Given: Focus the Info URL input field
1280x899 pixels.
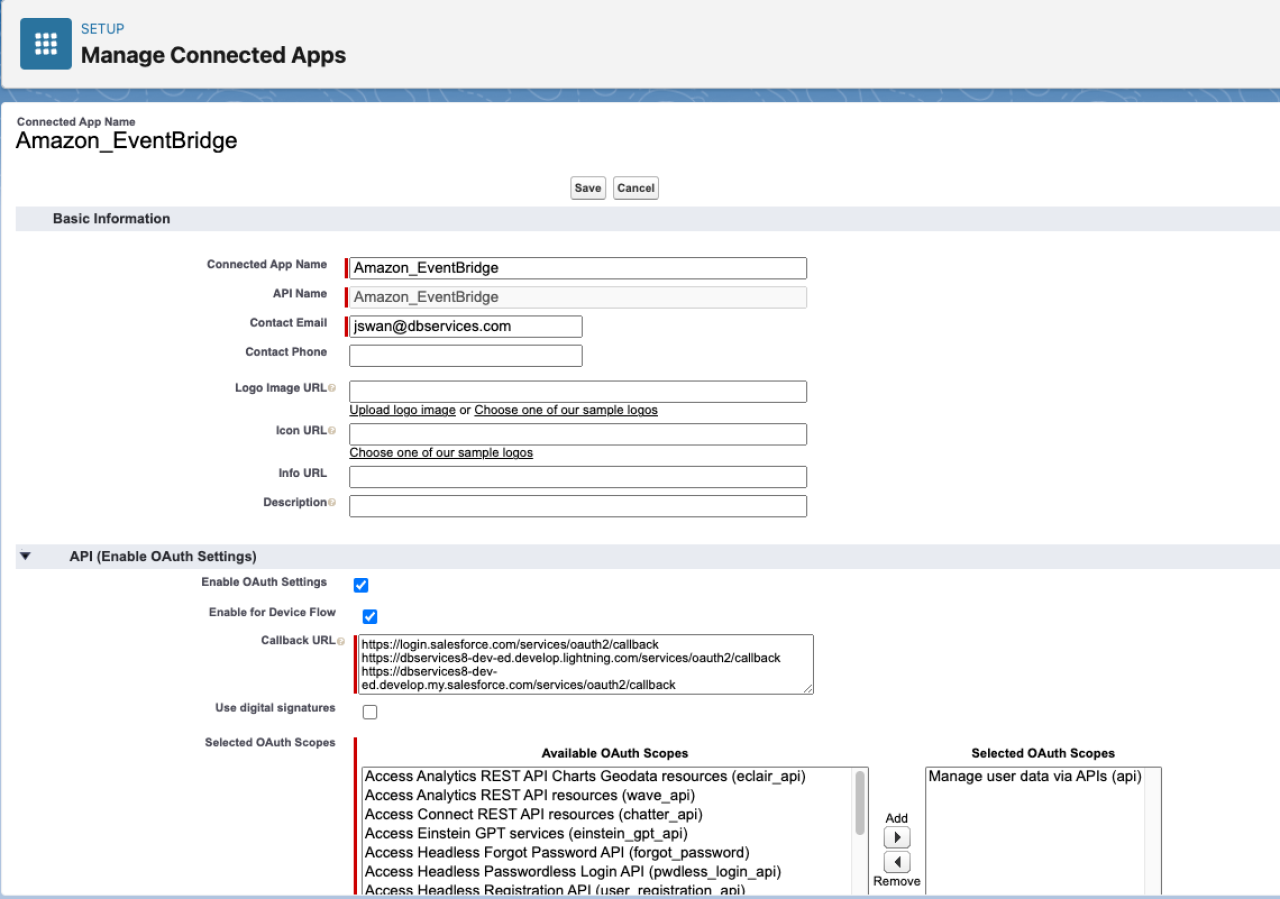Looking at the screenshot, I should pos(578,476).
